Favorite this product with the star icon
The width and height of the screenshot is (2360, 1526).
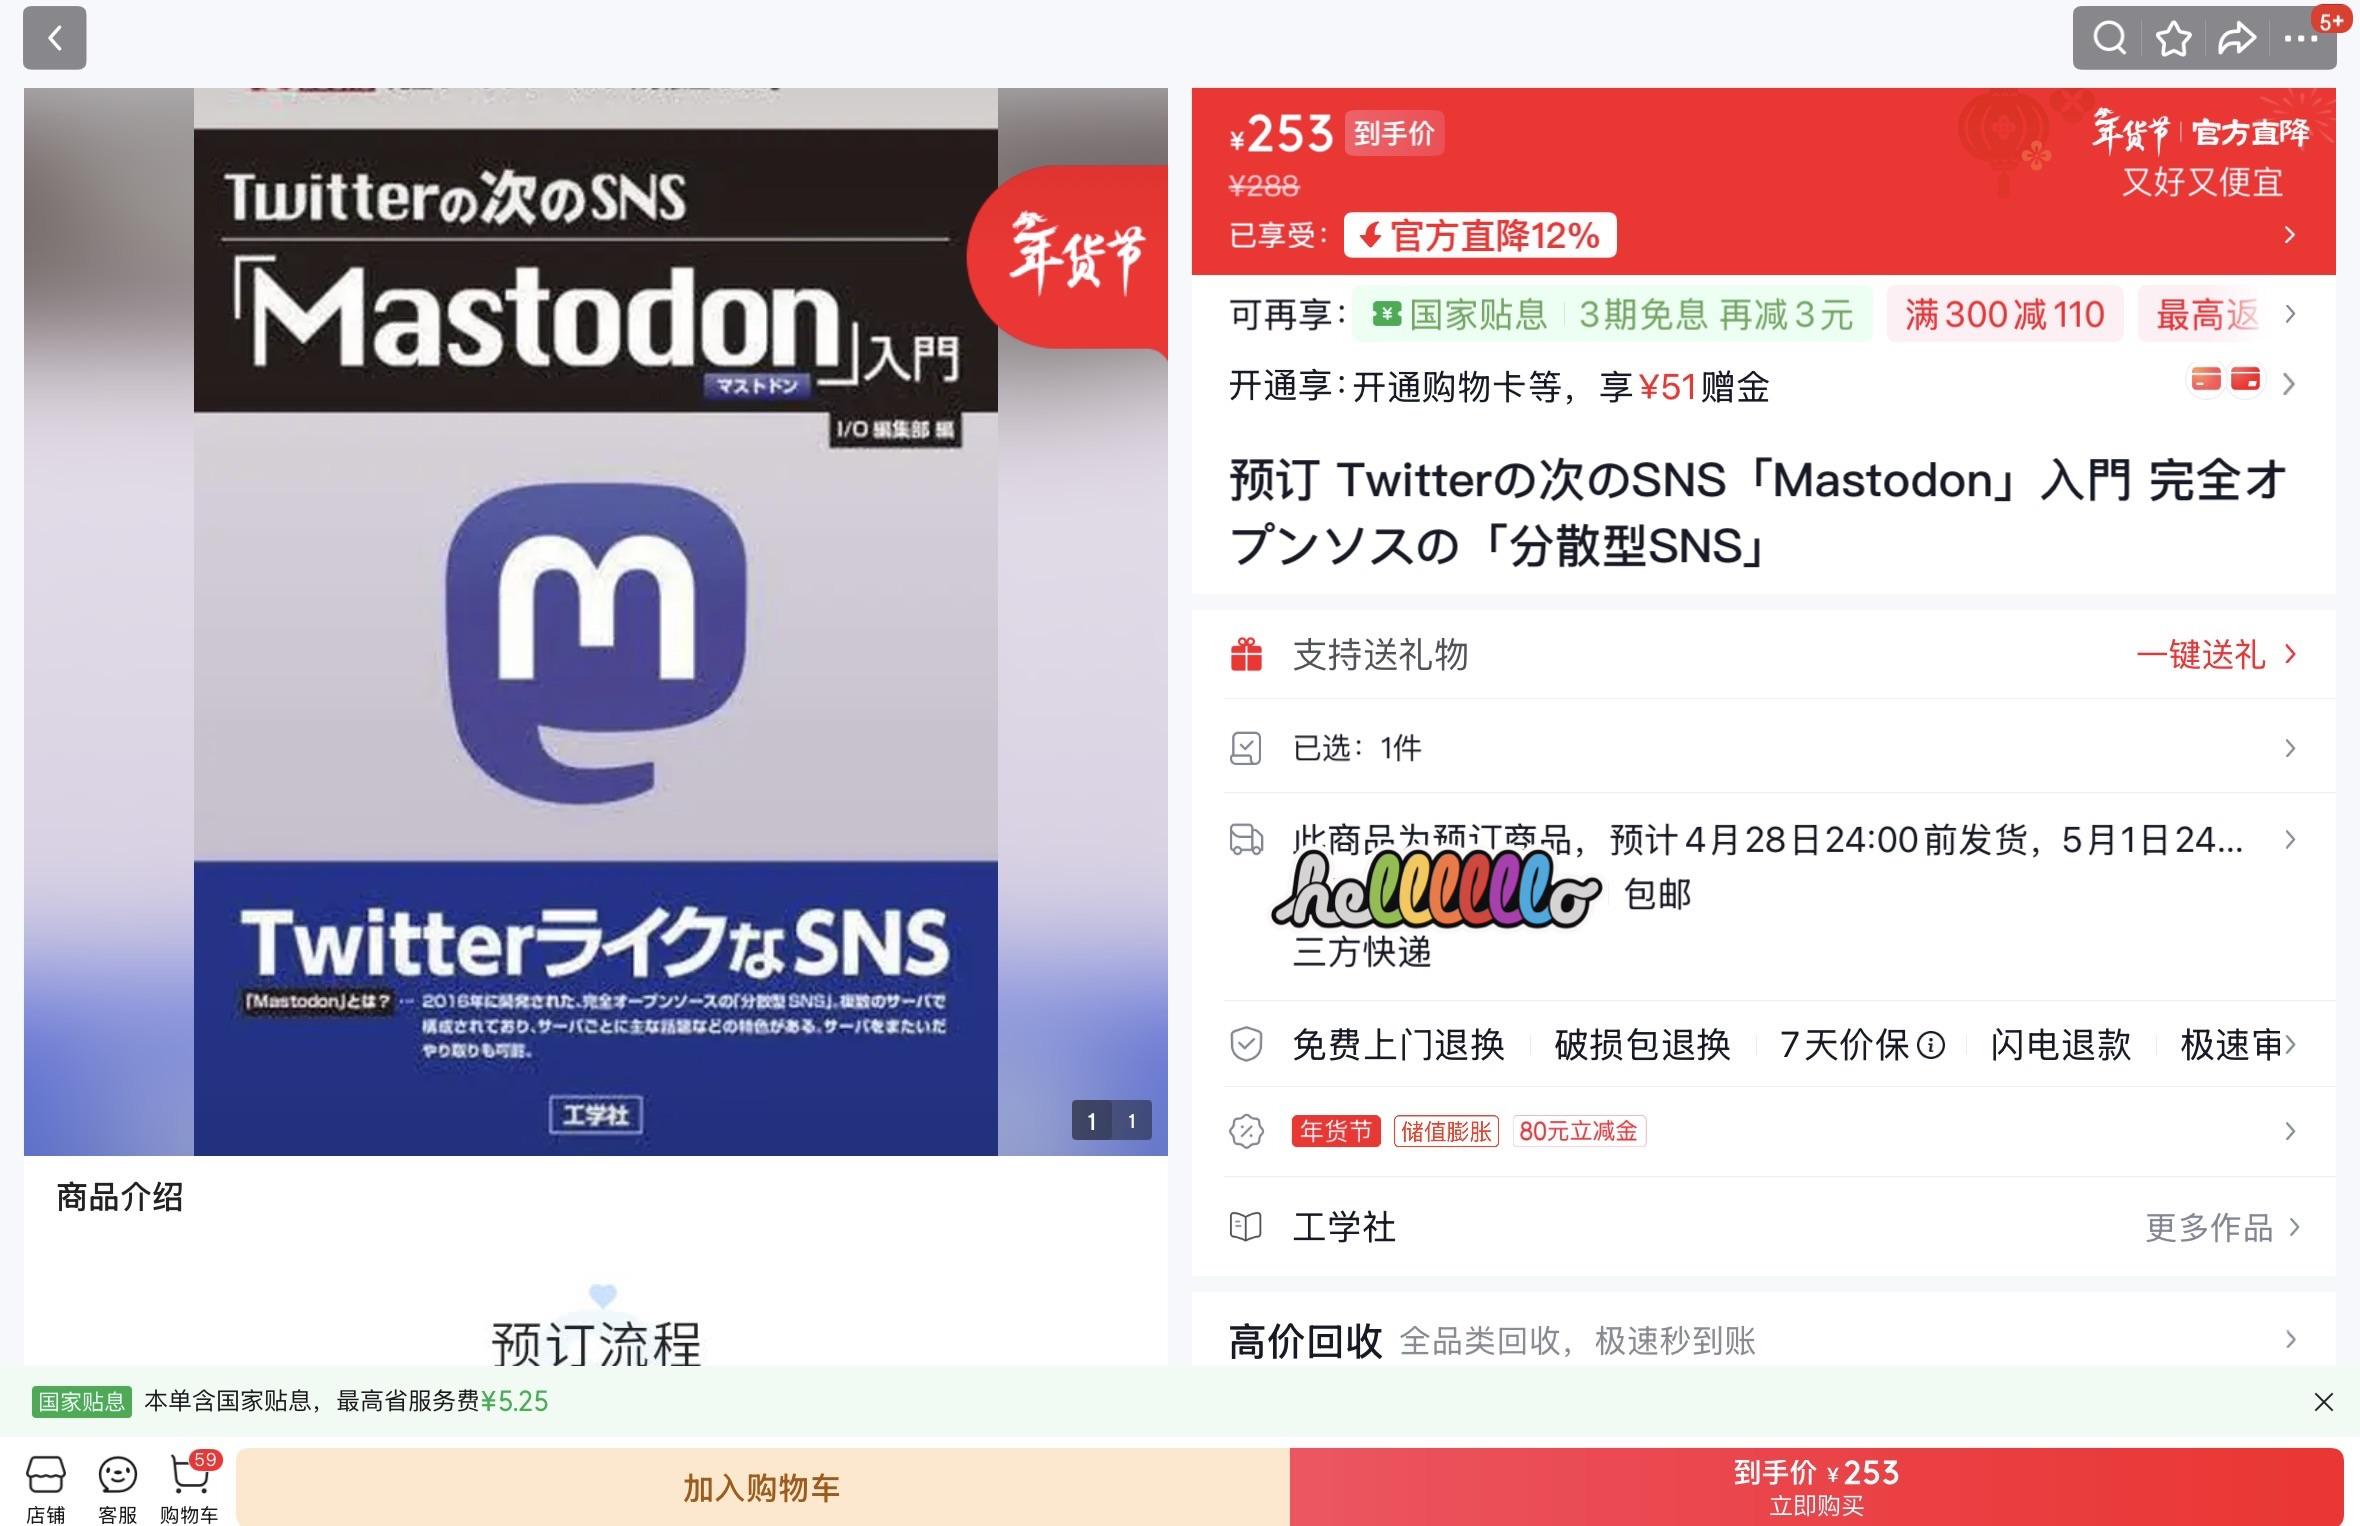[2173, 39]
